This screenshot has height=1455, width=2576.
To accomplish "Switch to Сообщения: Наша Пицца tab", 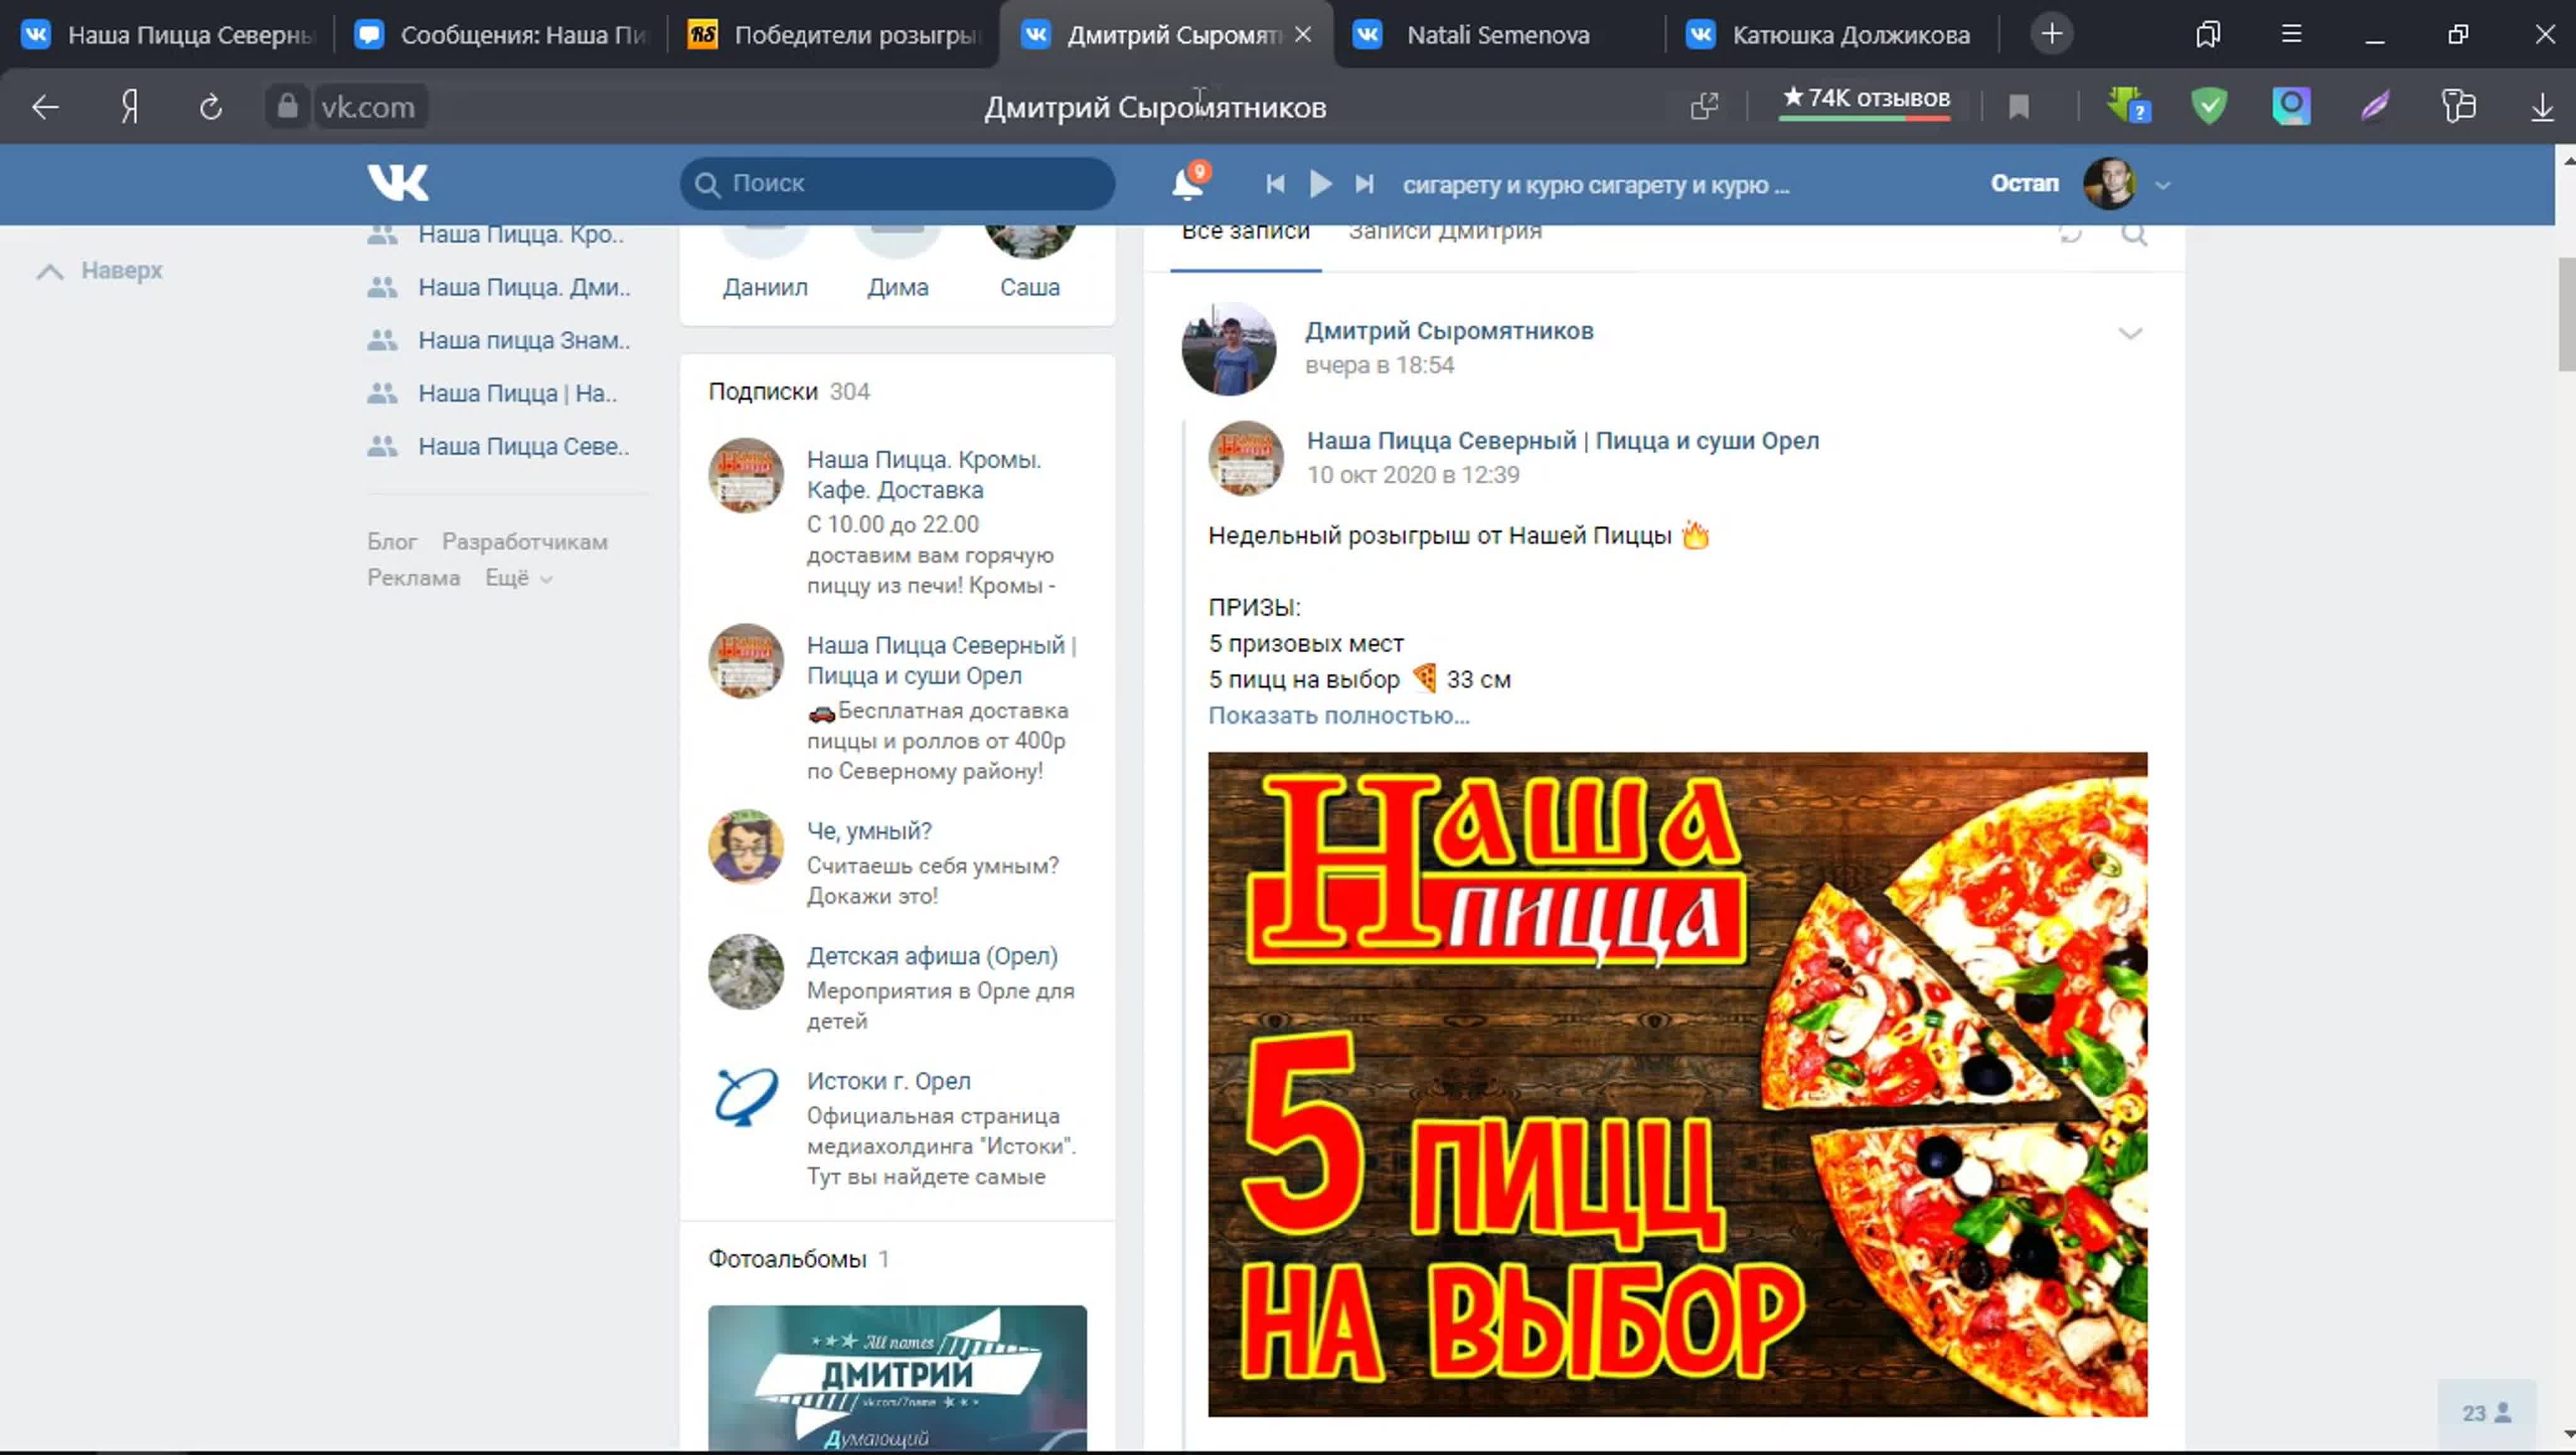I will 500,35.
